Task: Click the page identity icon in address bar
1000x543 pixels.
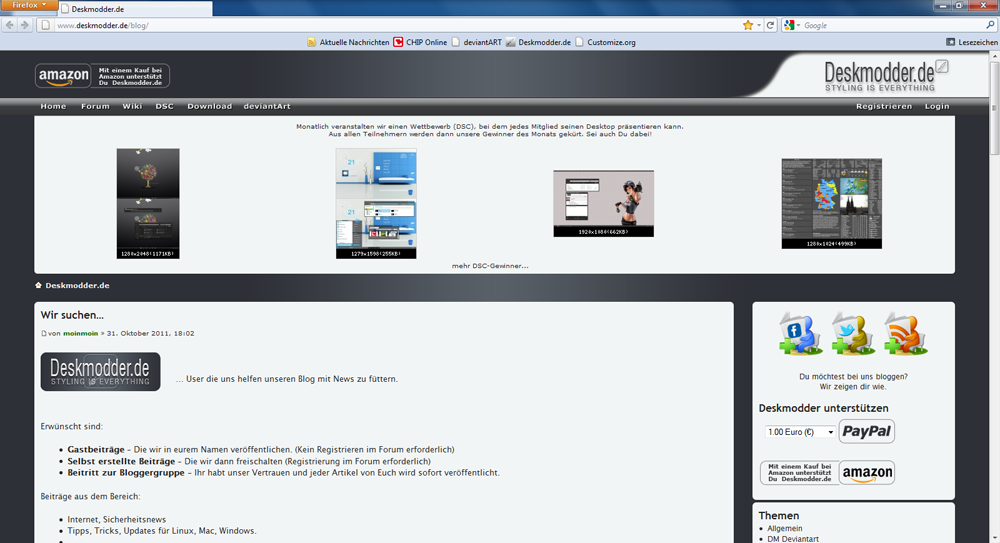Action: pos(45,25)
